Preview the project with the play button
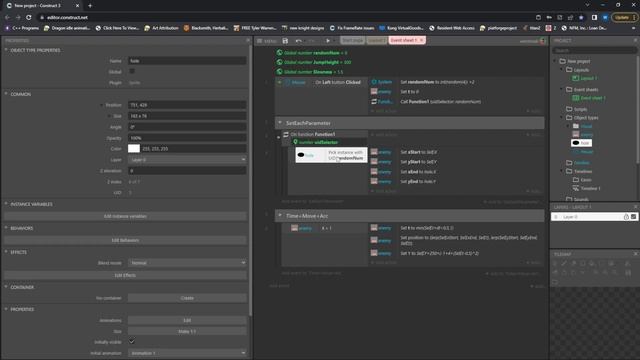 click(328, 41)
